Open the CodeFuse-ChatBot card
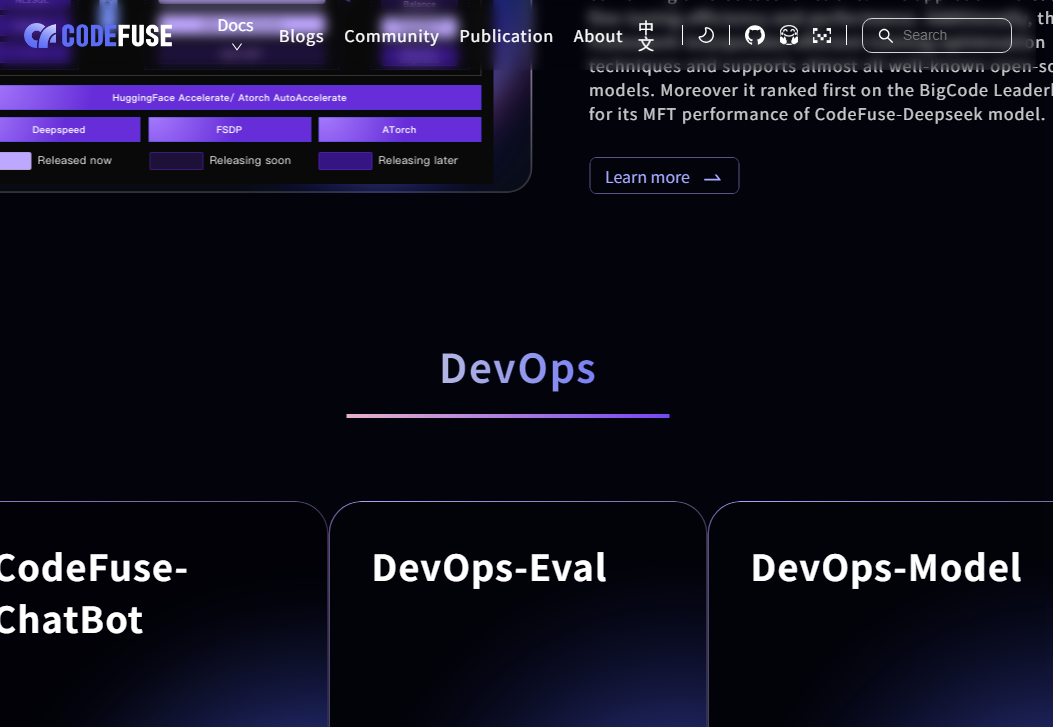 [163, 614]
